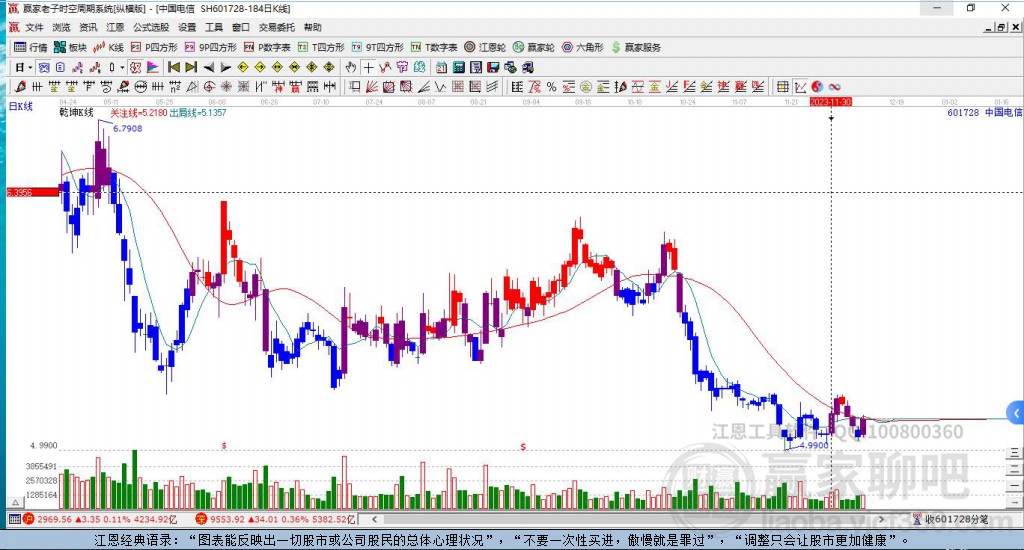Screen dimensions: 1024x550
Task: Open the 设置 menu
Action: [x=187, y=27]
